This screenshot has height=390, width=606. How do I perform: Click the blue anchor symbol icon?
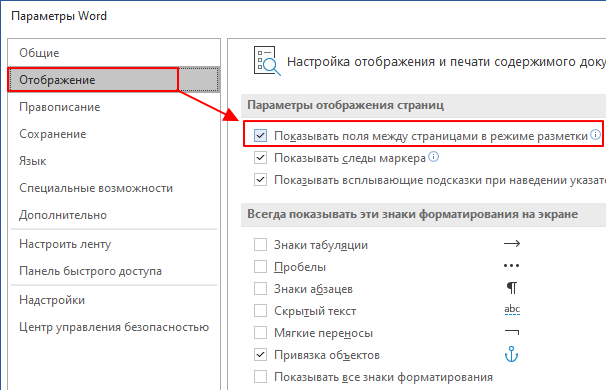(x=511, y=354)
